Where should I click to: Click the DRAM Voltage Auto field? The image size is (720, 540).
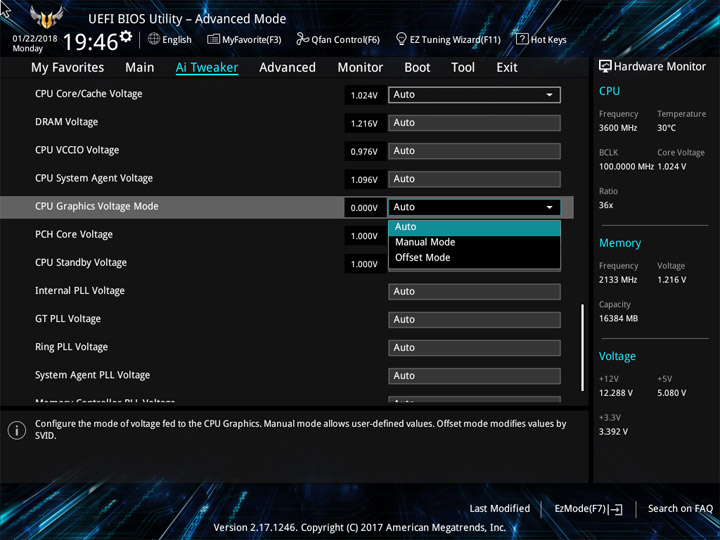[474, 123]
